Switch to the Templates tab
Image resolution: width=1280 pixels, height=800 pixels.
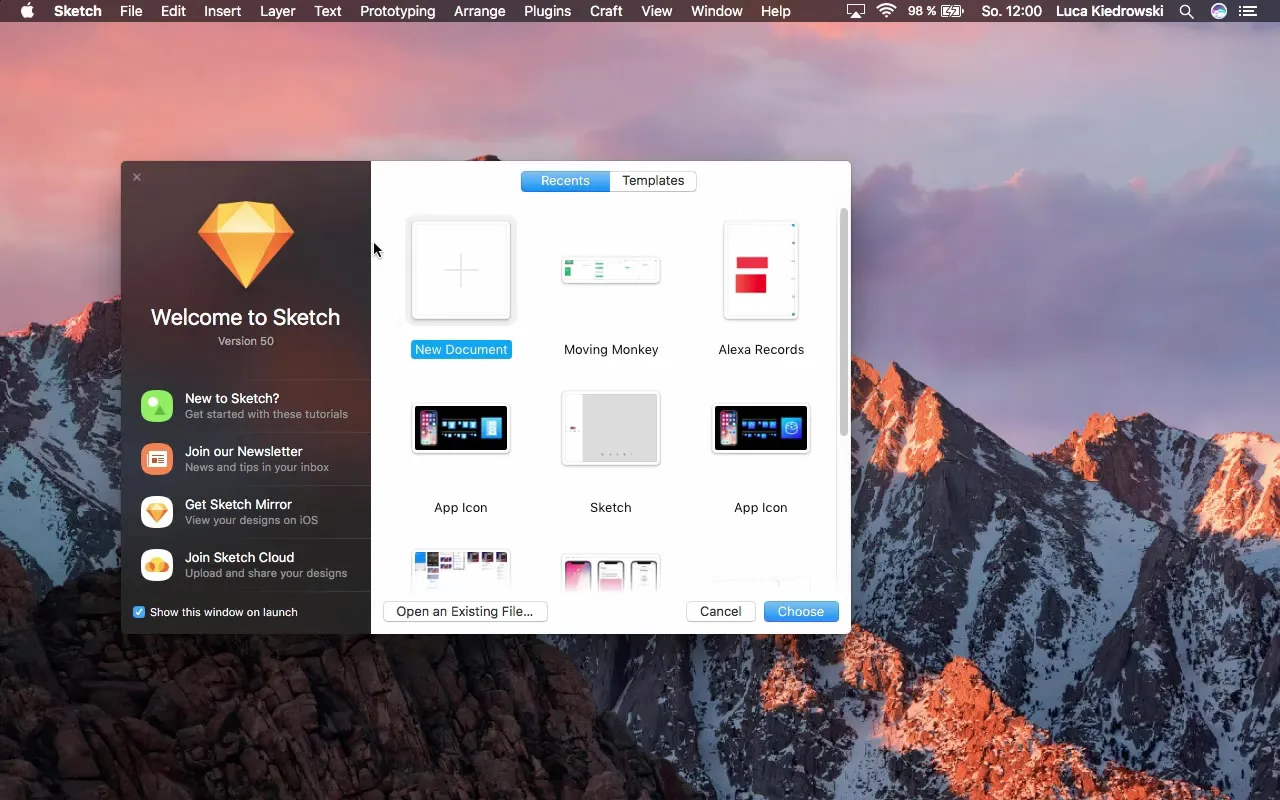(x=653, y=181)
